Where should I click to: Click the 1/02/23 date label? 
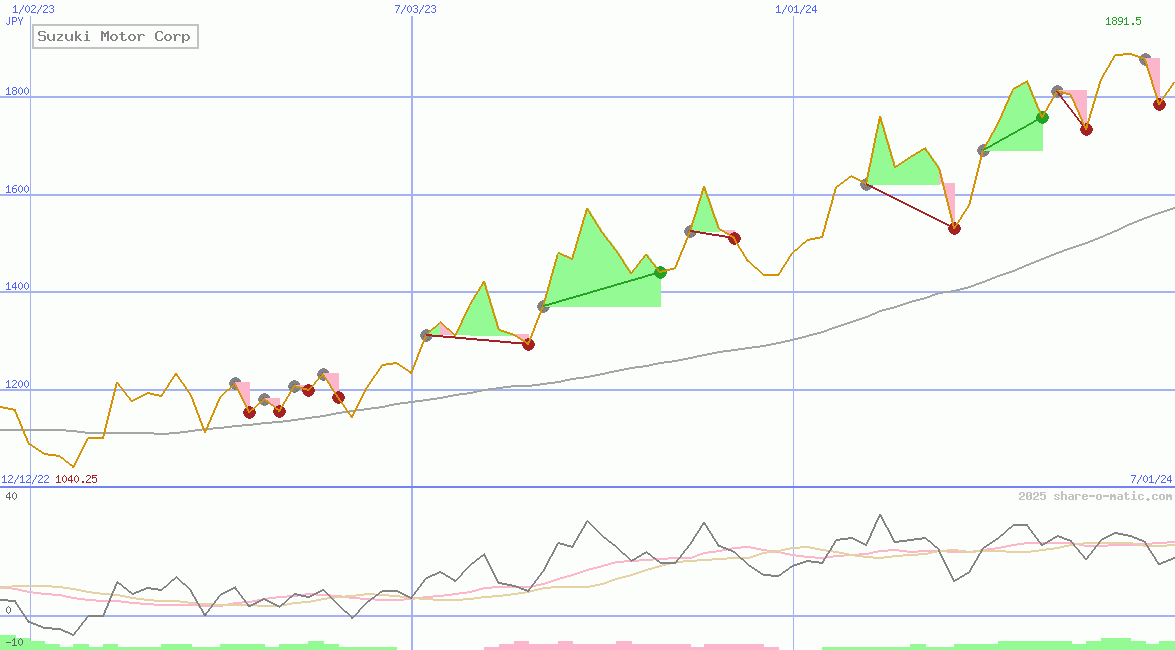tap(33, 9)
